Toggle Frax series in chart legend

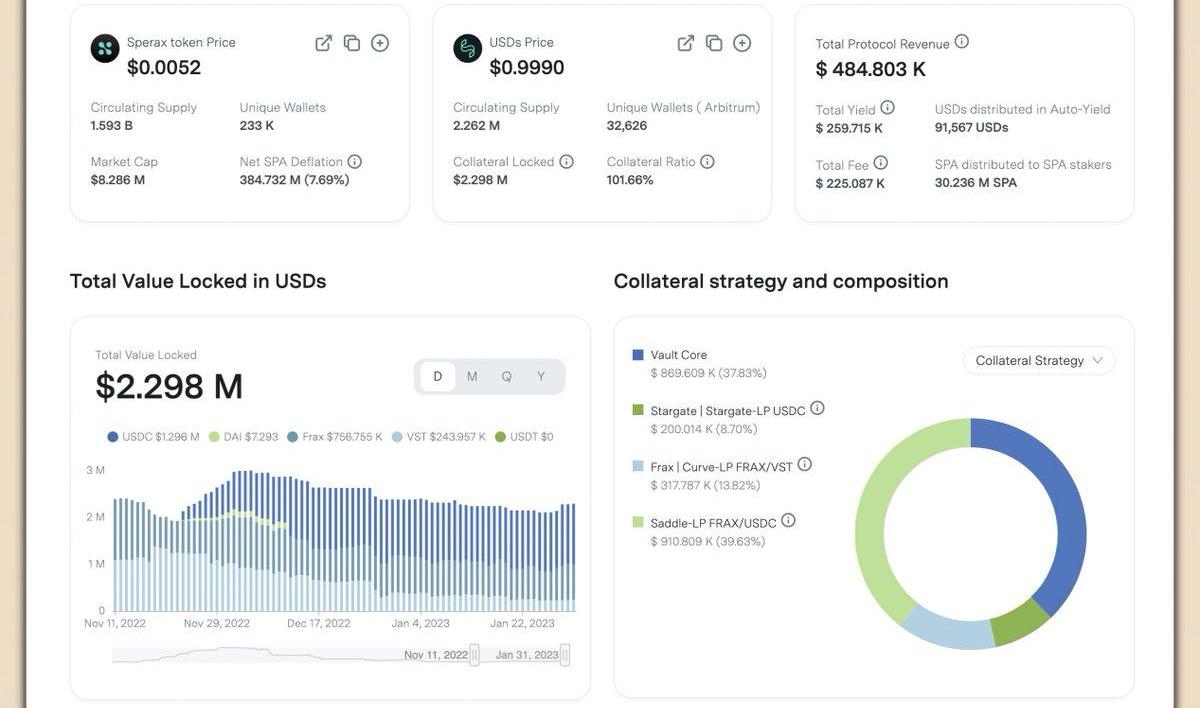coord(334,437)
